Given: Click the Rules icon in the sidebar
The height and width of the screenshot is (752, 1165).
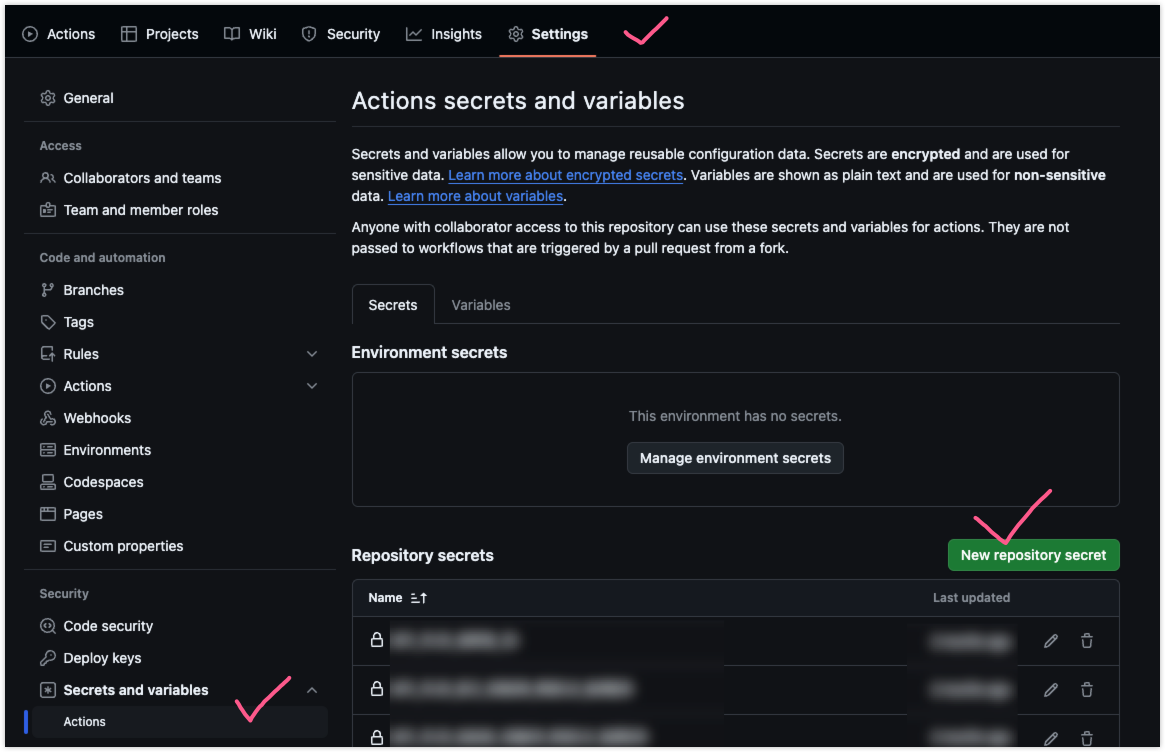Looking at the screenshot, I should pos(48,354).
